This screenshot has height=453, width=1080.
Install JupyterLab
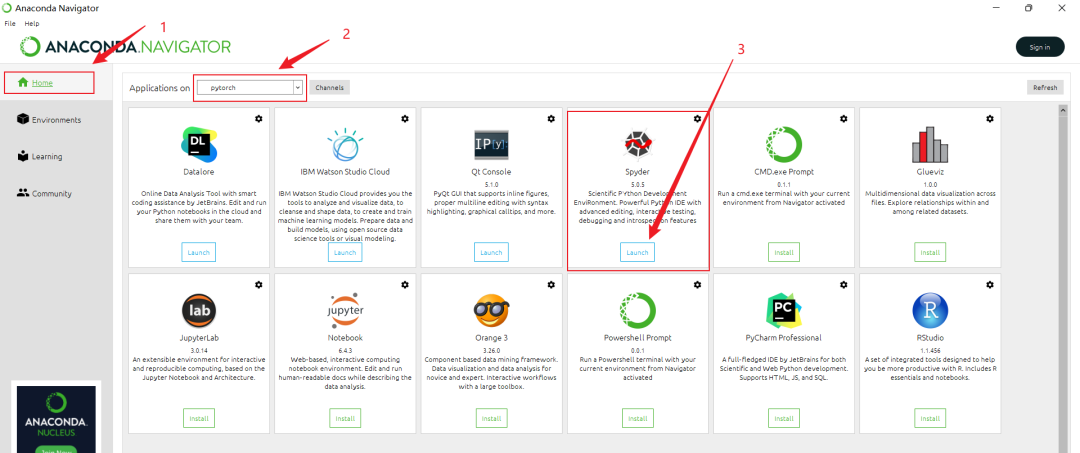[199, 418]
